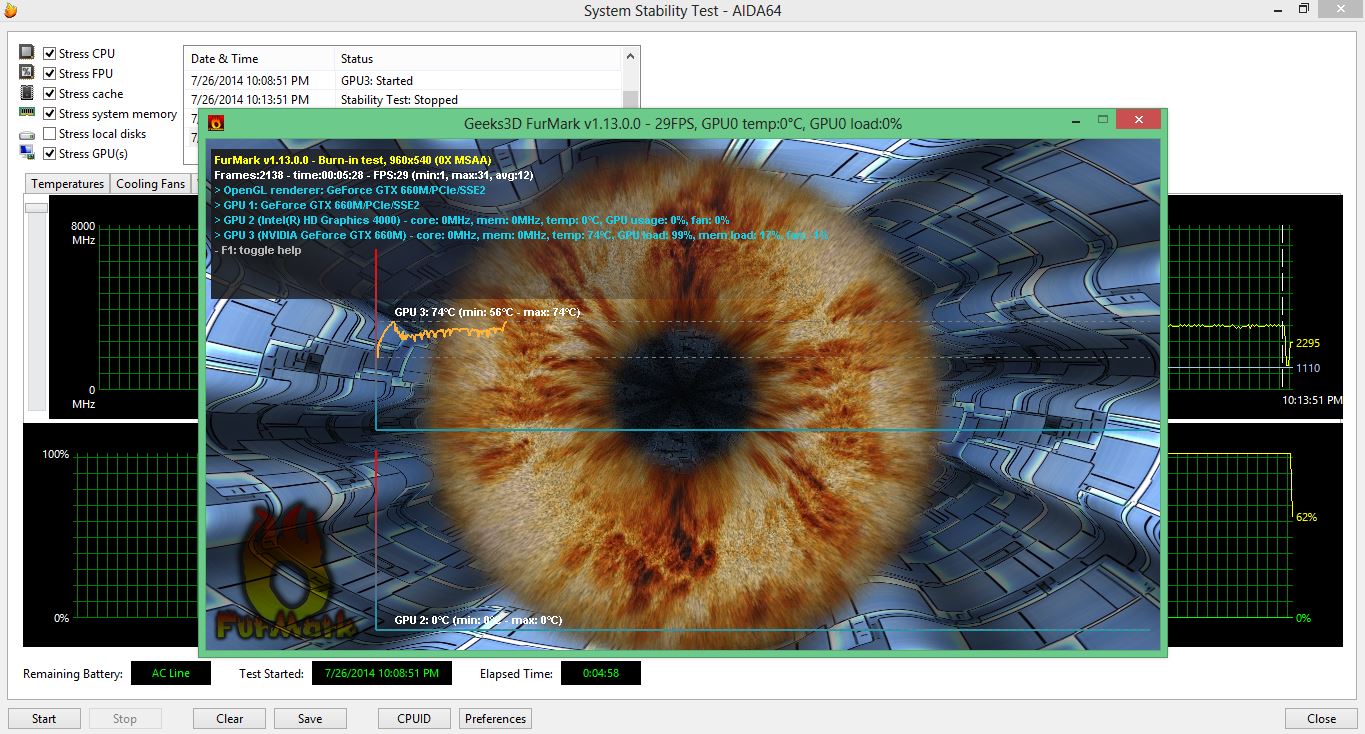Click the Start button
The height and width of the screenshot is (734, 1365).
44,718
